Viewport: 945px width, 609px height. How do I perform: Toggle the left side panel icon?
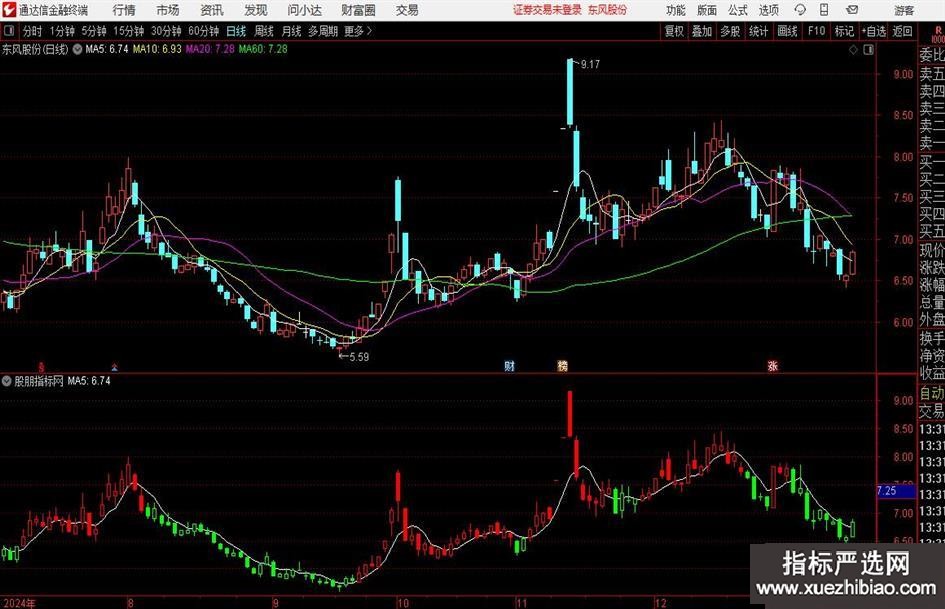click(8, 31)
